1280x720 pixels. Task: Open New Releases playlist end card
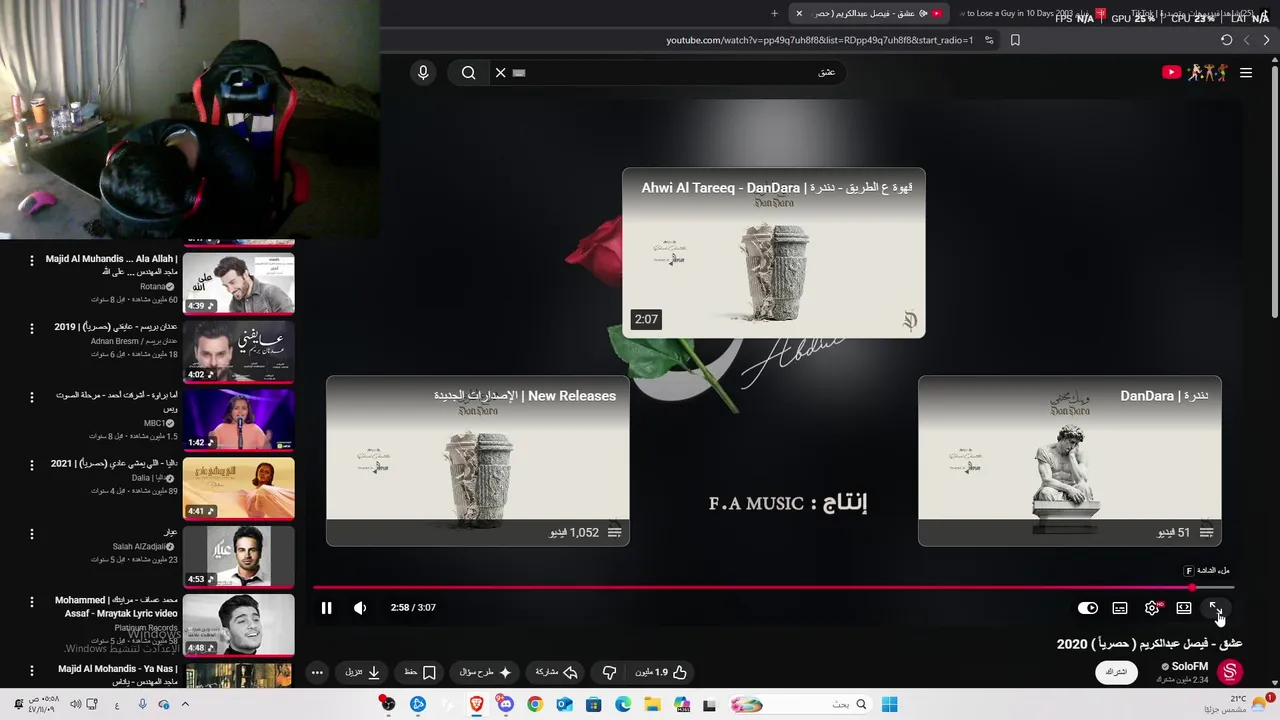pyautogui.click(x=478, y=461)
